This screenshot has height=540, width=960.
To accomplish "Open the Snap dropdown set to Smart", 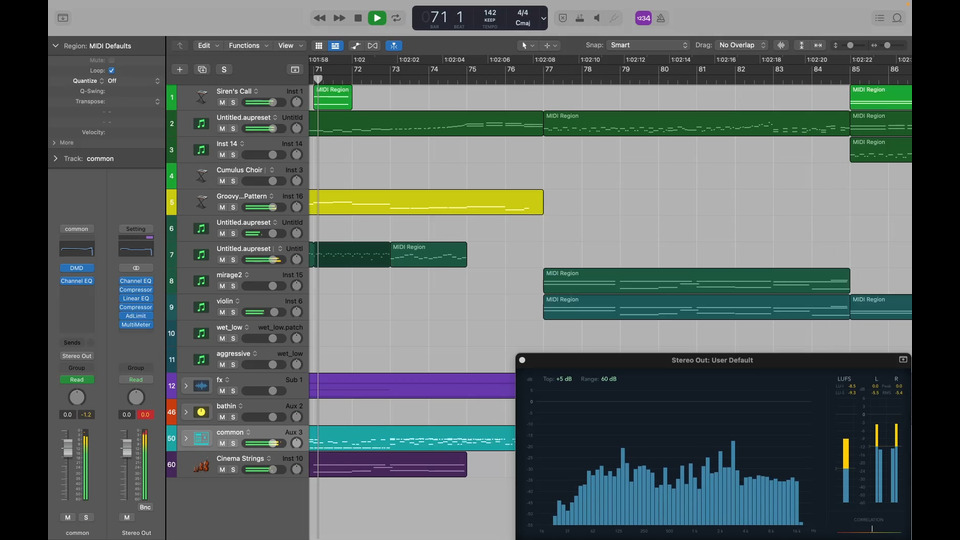I will [648, 46].
